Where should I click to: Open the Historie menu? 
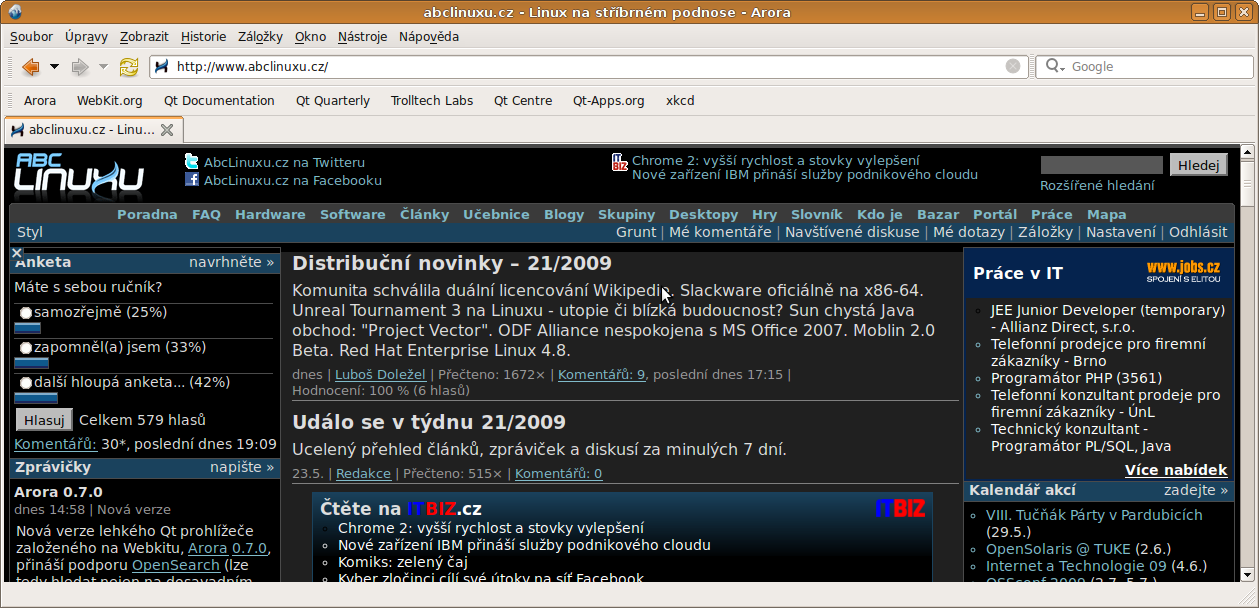[204, 37]
